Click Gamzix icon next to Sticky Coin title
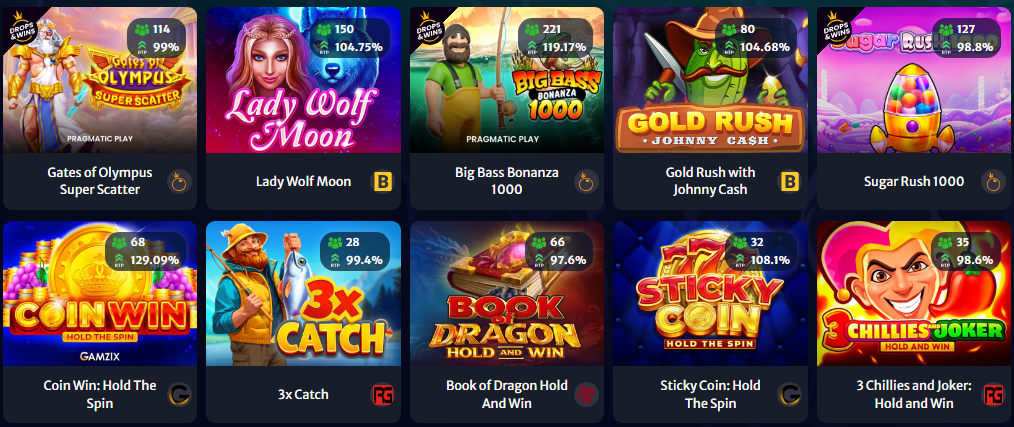Image resolution: width=1014 pixels, height=427 pixels. 790,394
